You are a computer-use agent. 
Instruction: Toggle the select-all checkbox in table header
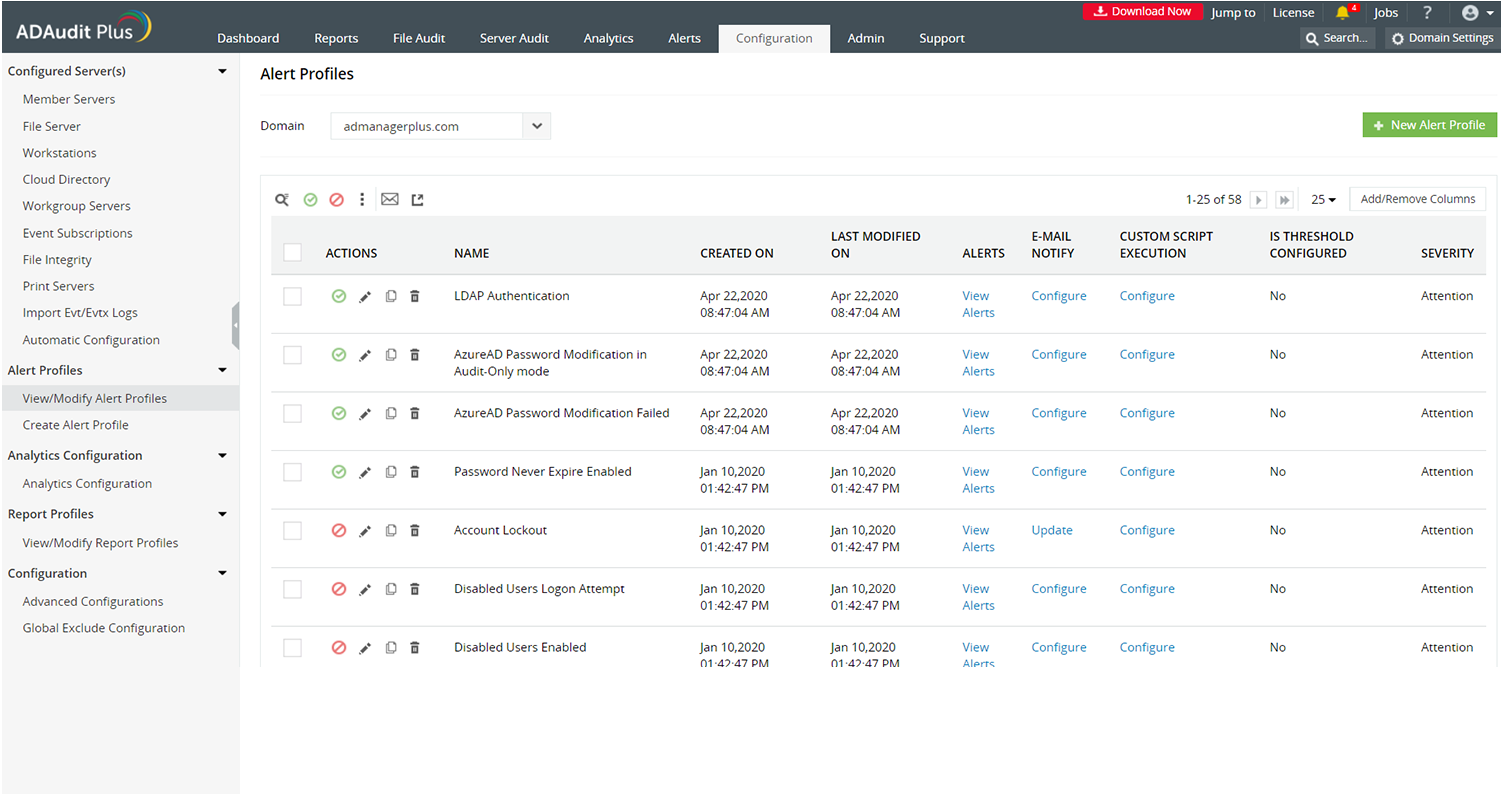292,253
